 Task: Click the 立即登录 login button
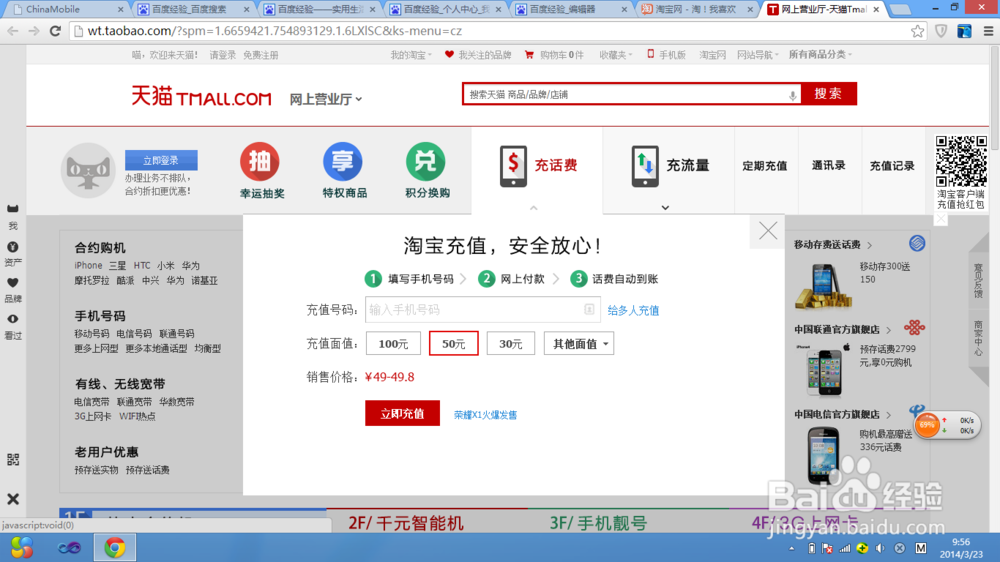pos(161,160)
